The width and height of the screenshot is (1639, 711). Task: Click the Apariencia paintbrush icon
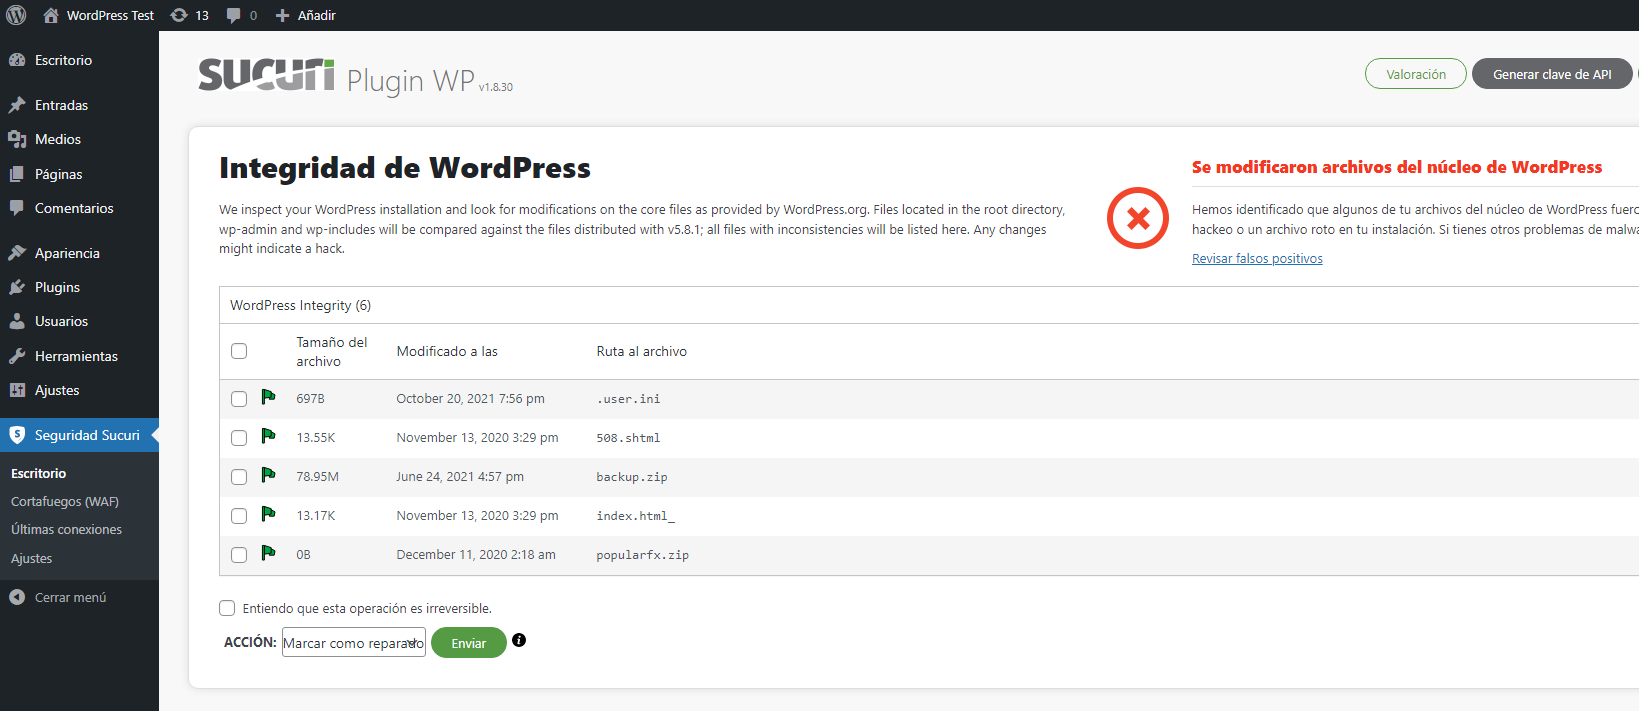[17, 253]
